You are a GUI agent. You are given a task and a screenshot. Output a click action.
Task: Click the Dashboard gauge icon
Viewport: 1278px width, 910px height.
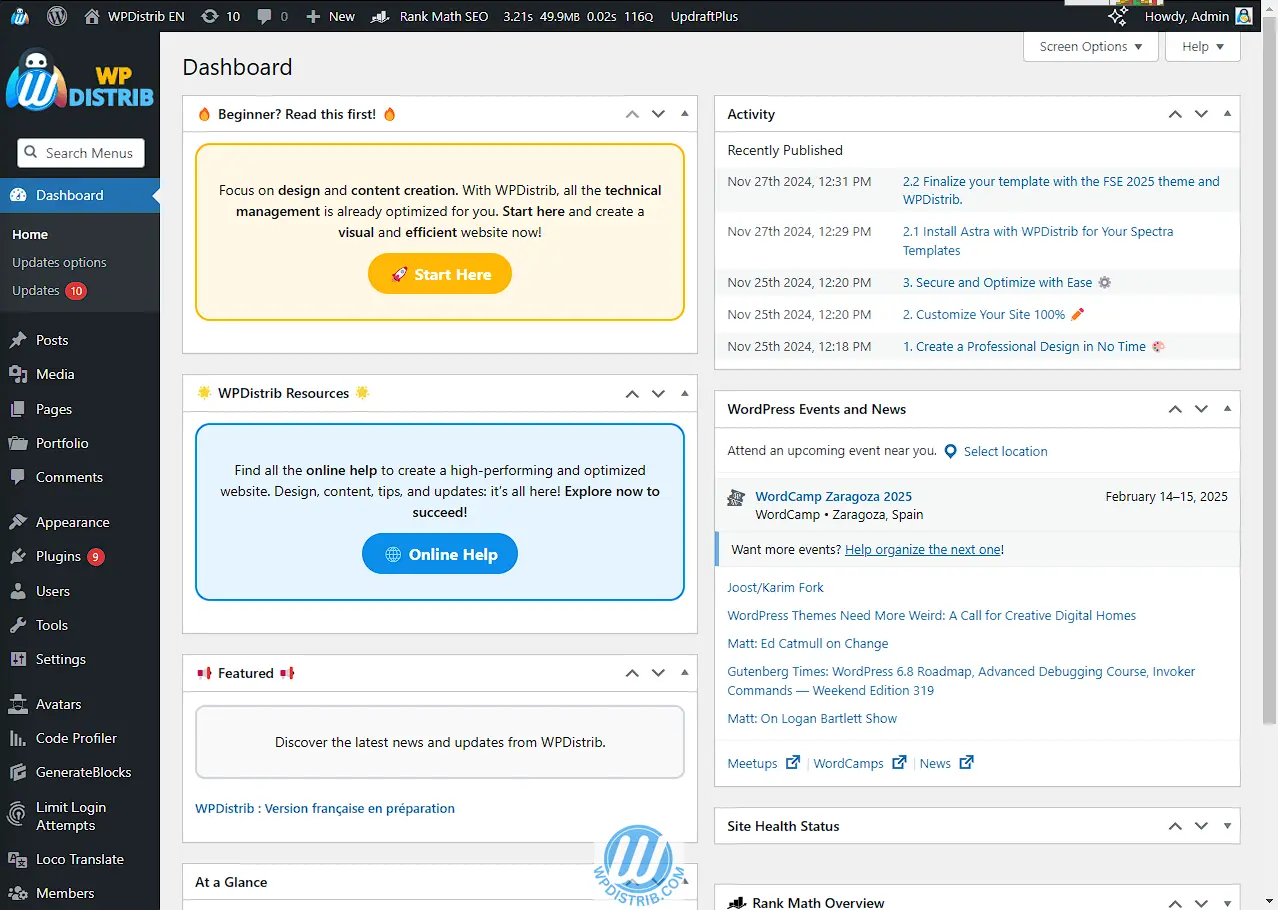(x=18, y=195)
